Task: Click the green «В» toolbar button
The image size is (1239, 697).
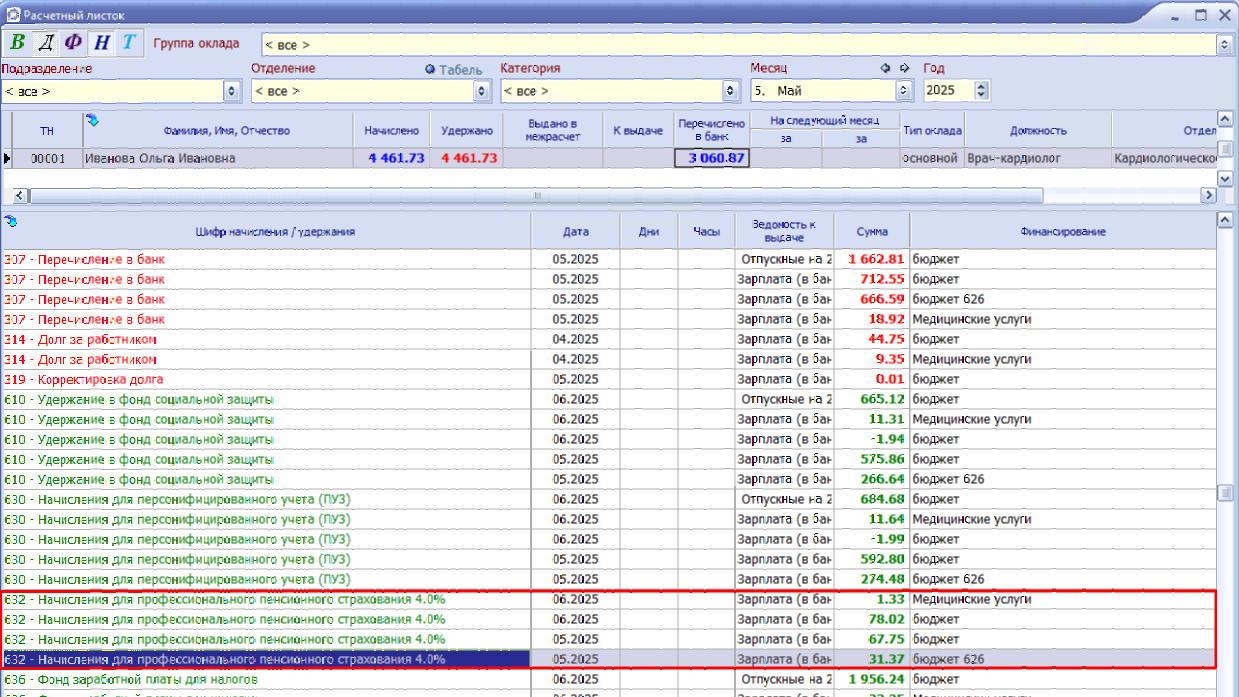Action: 18,43
